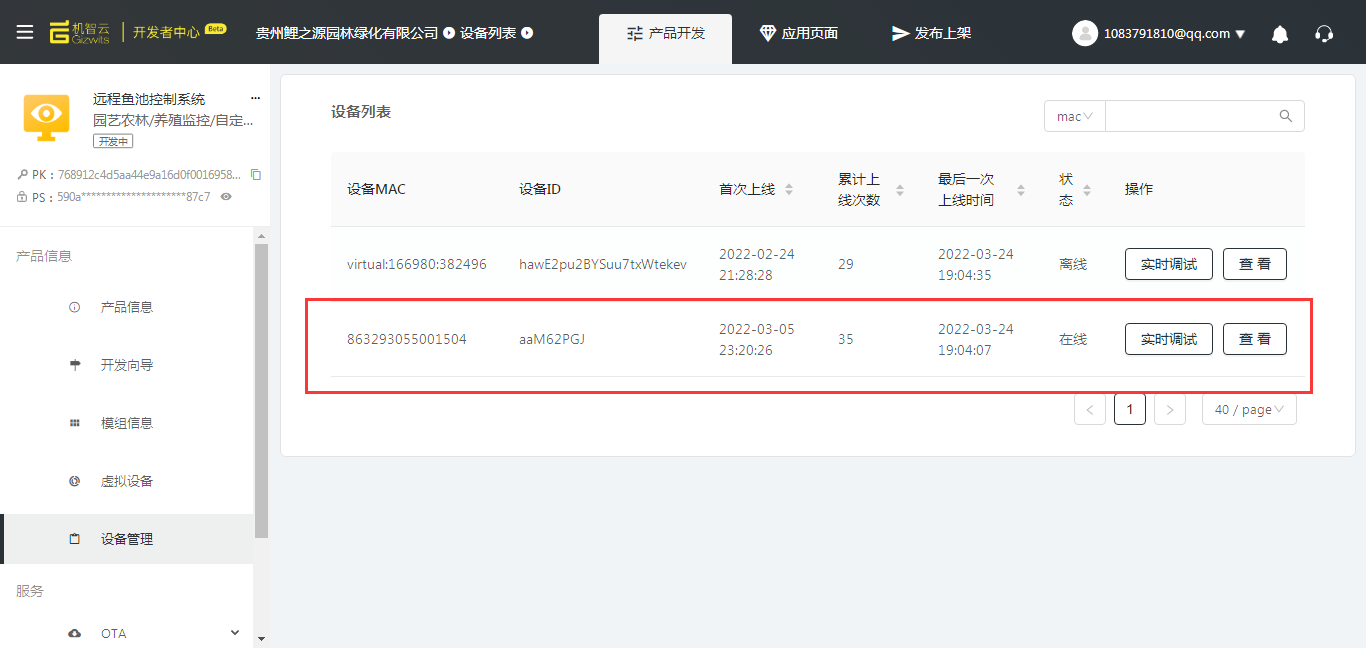
Task: Open 产品信息 sidebar item
Action: [127, 307]
